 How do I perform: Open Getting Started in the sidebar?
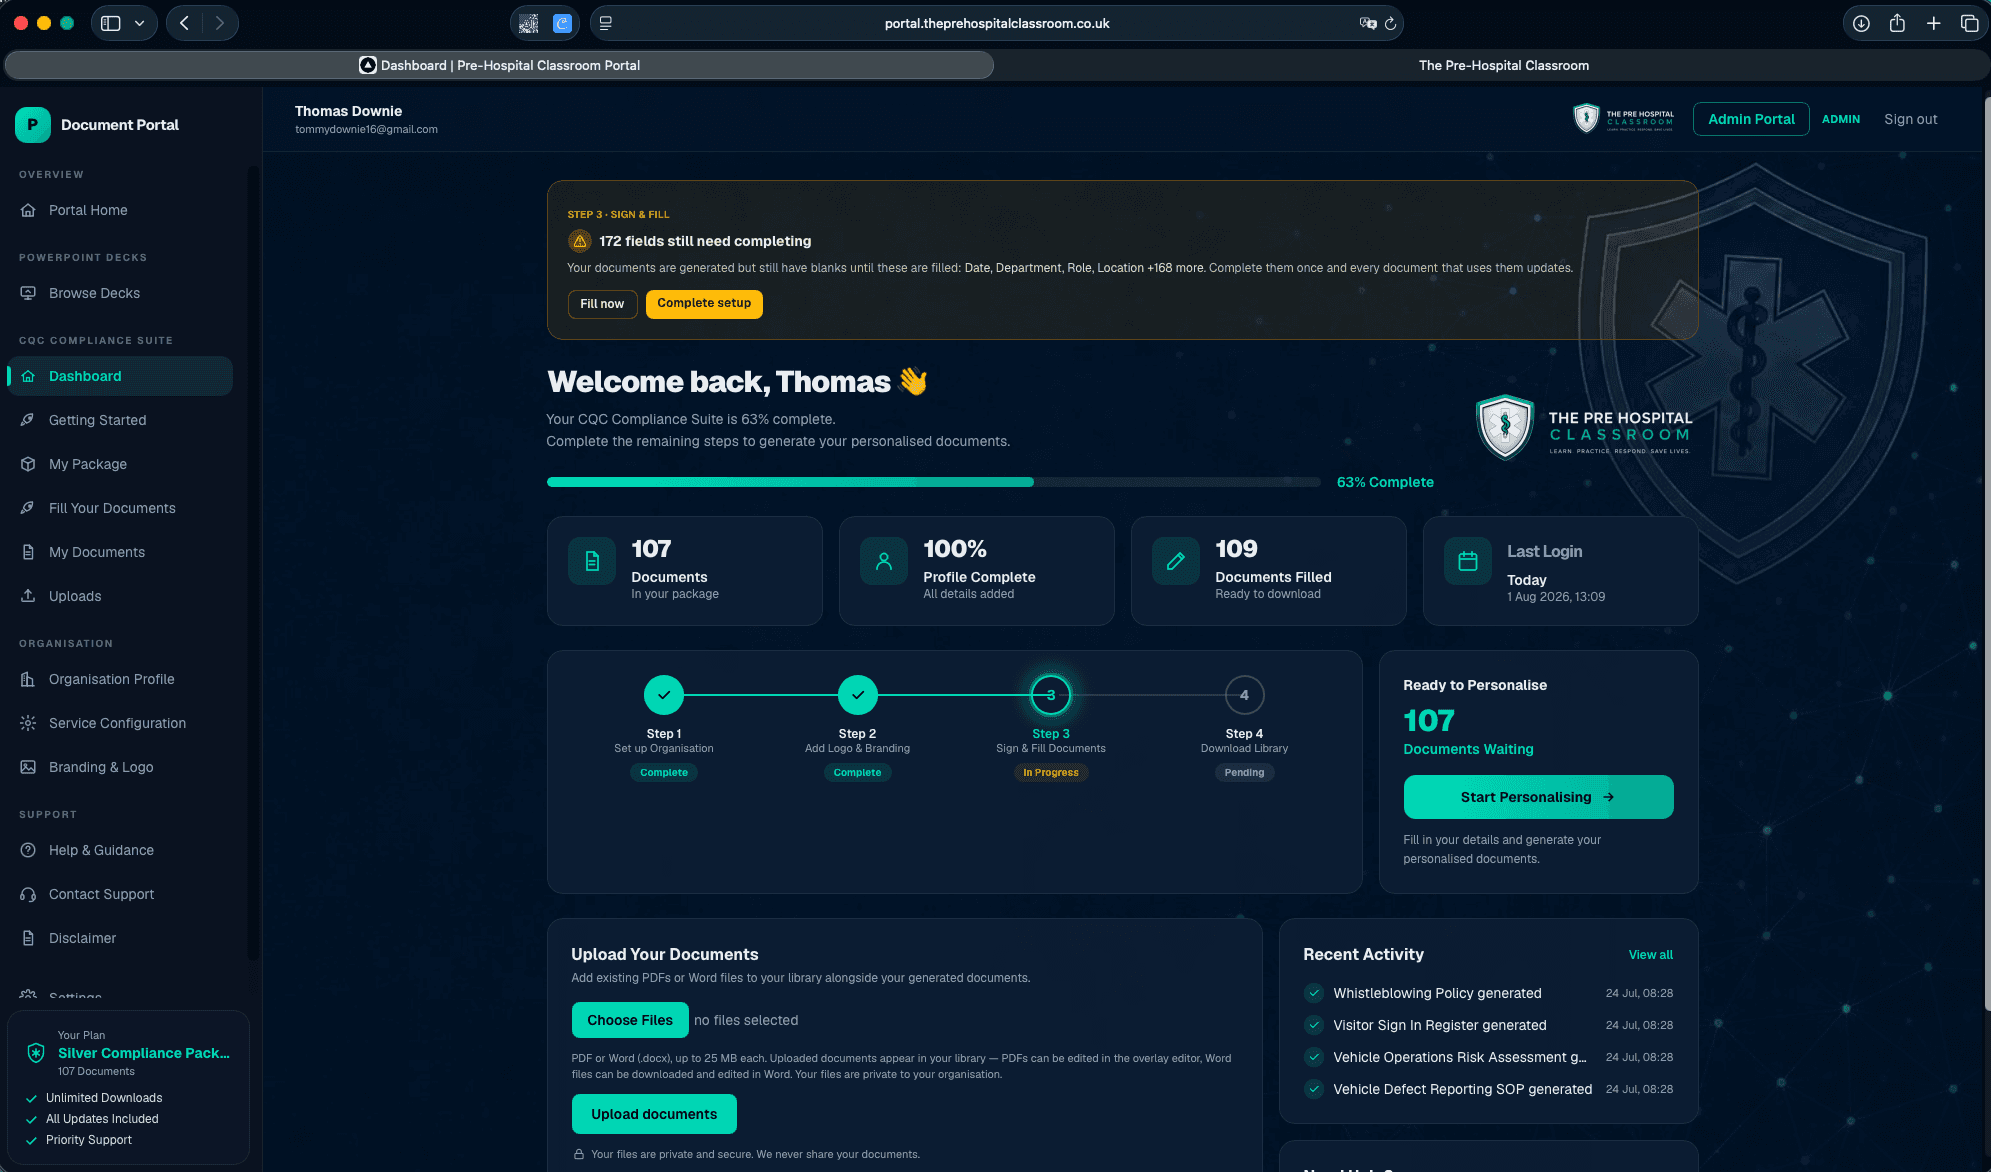pyautogui.click(x=120, y=420)
